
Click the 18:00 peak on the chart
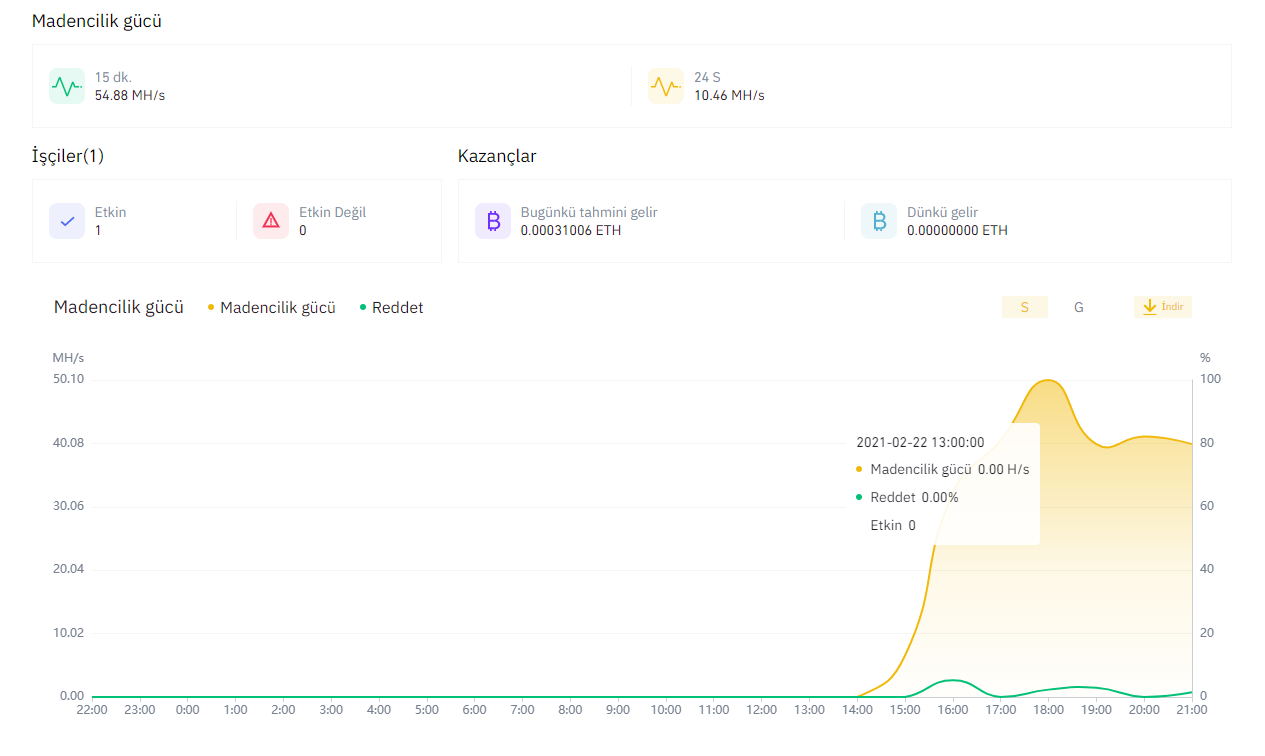pos(1048,380)
